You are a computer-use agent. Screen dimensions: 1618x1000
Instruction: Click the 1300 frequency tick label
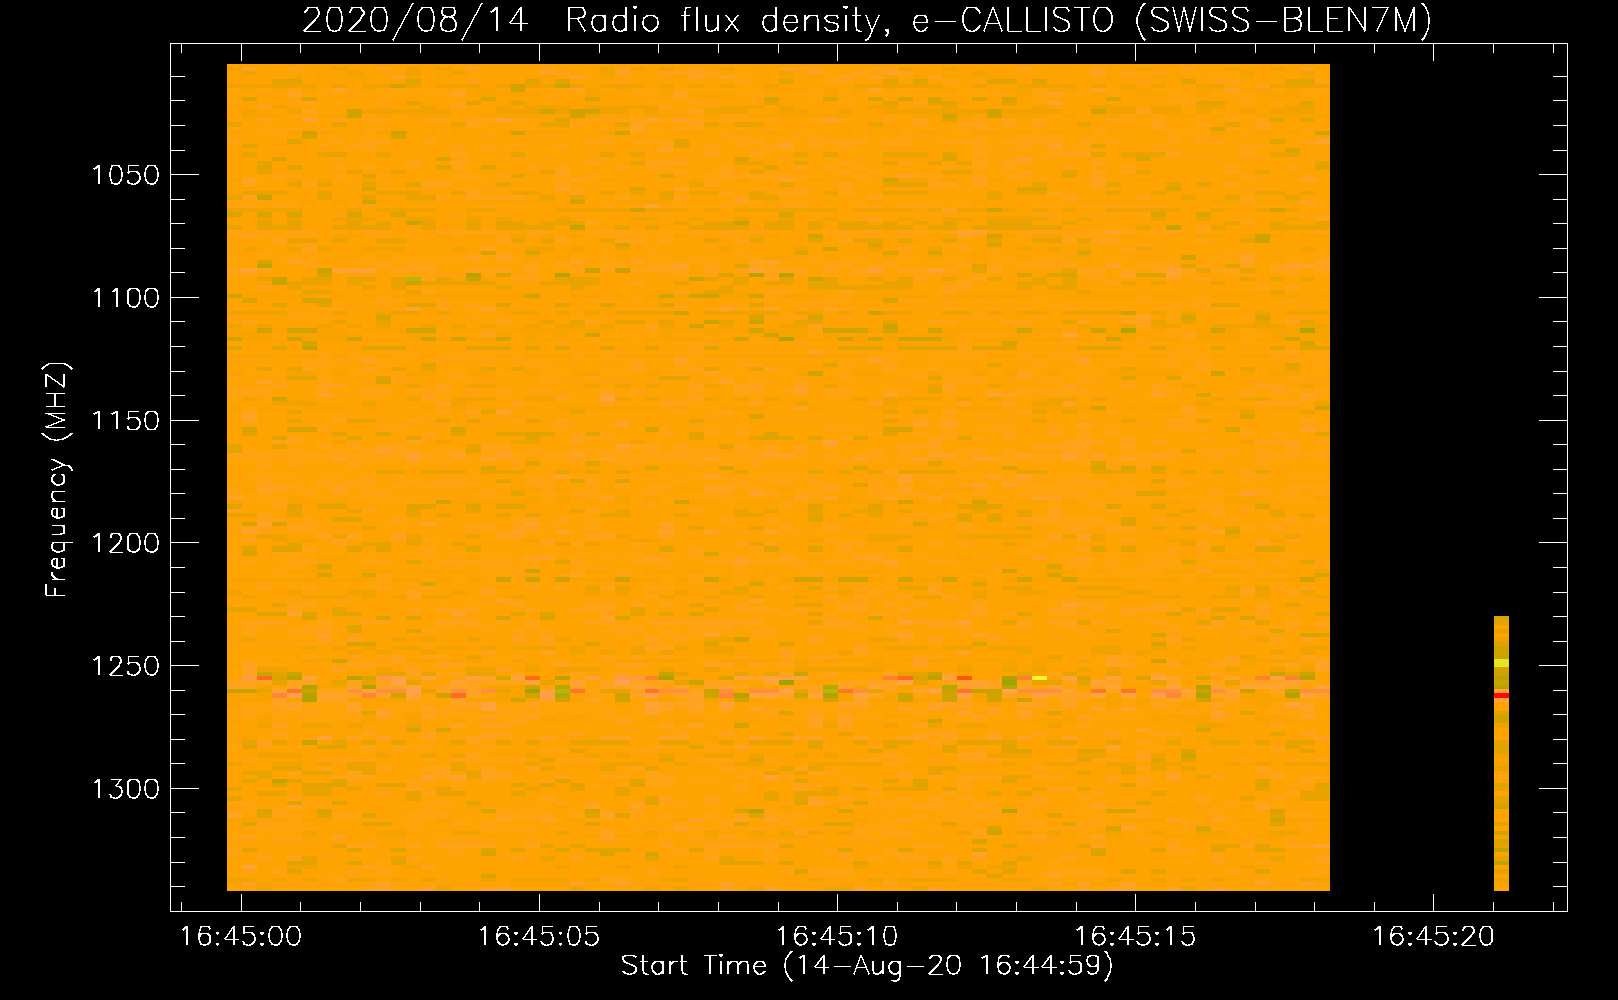pos(125,789)
